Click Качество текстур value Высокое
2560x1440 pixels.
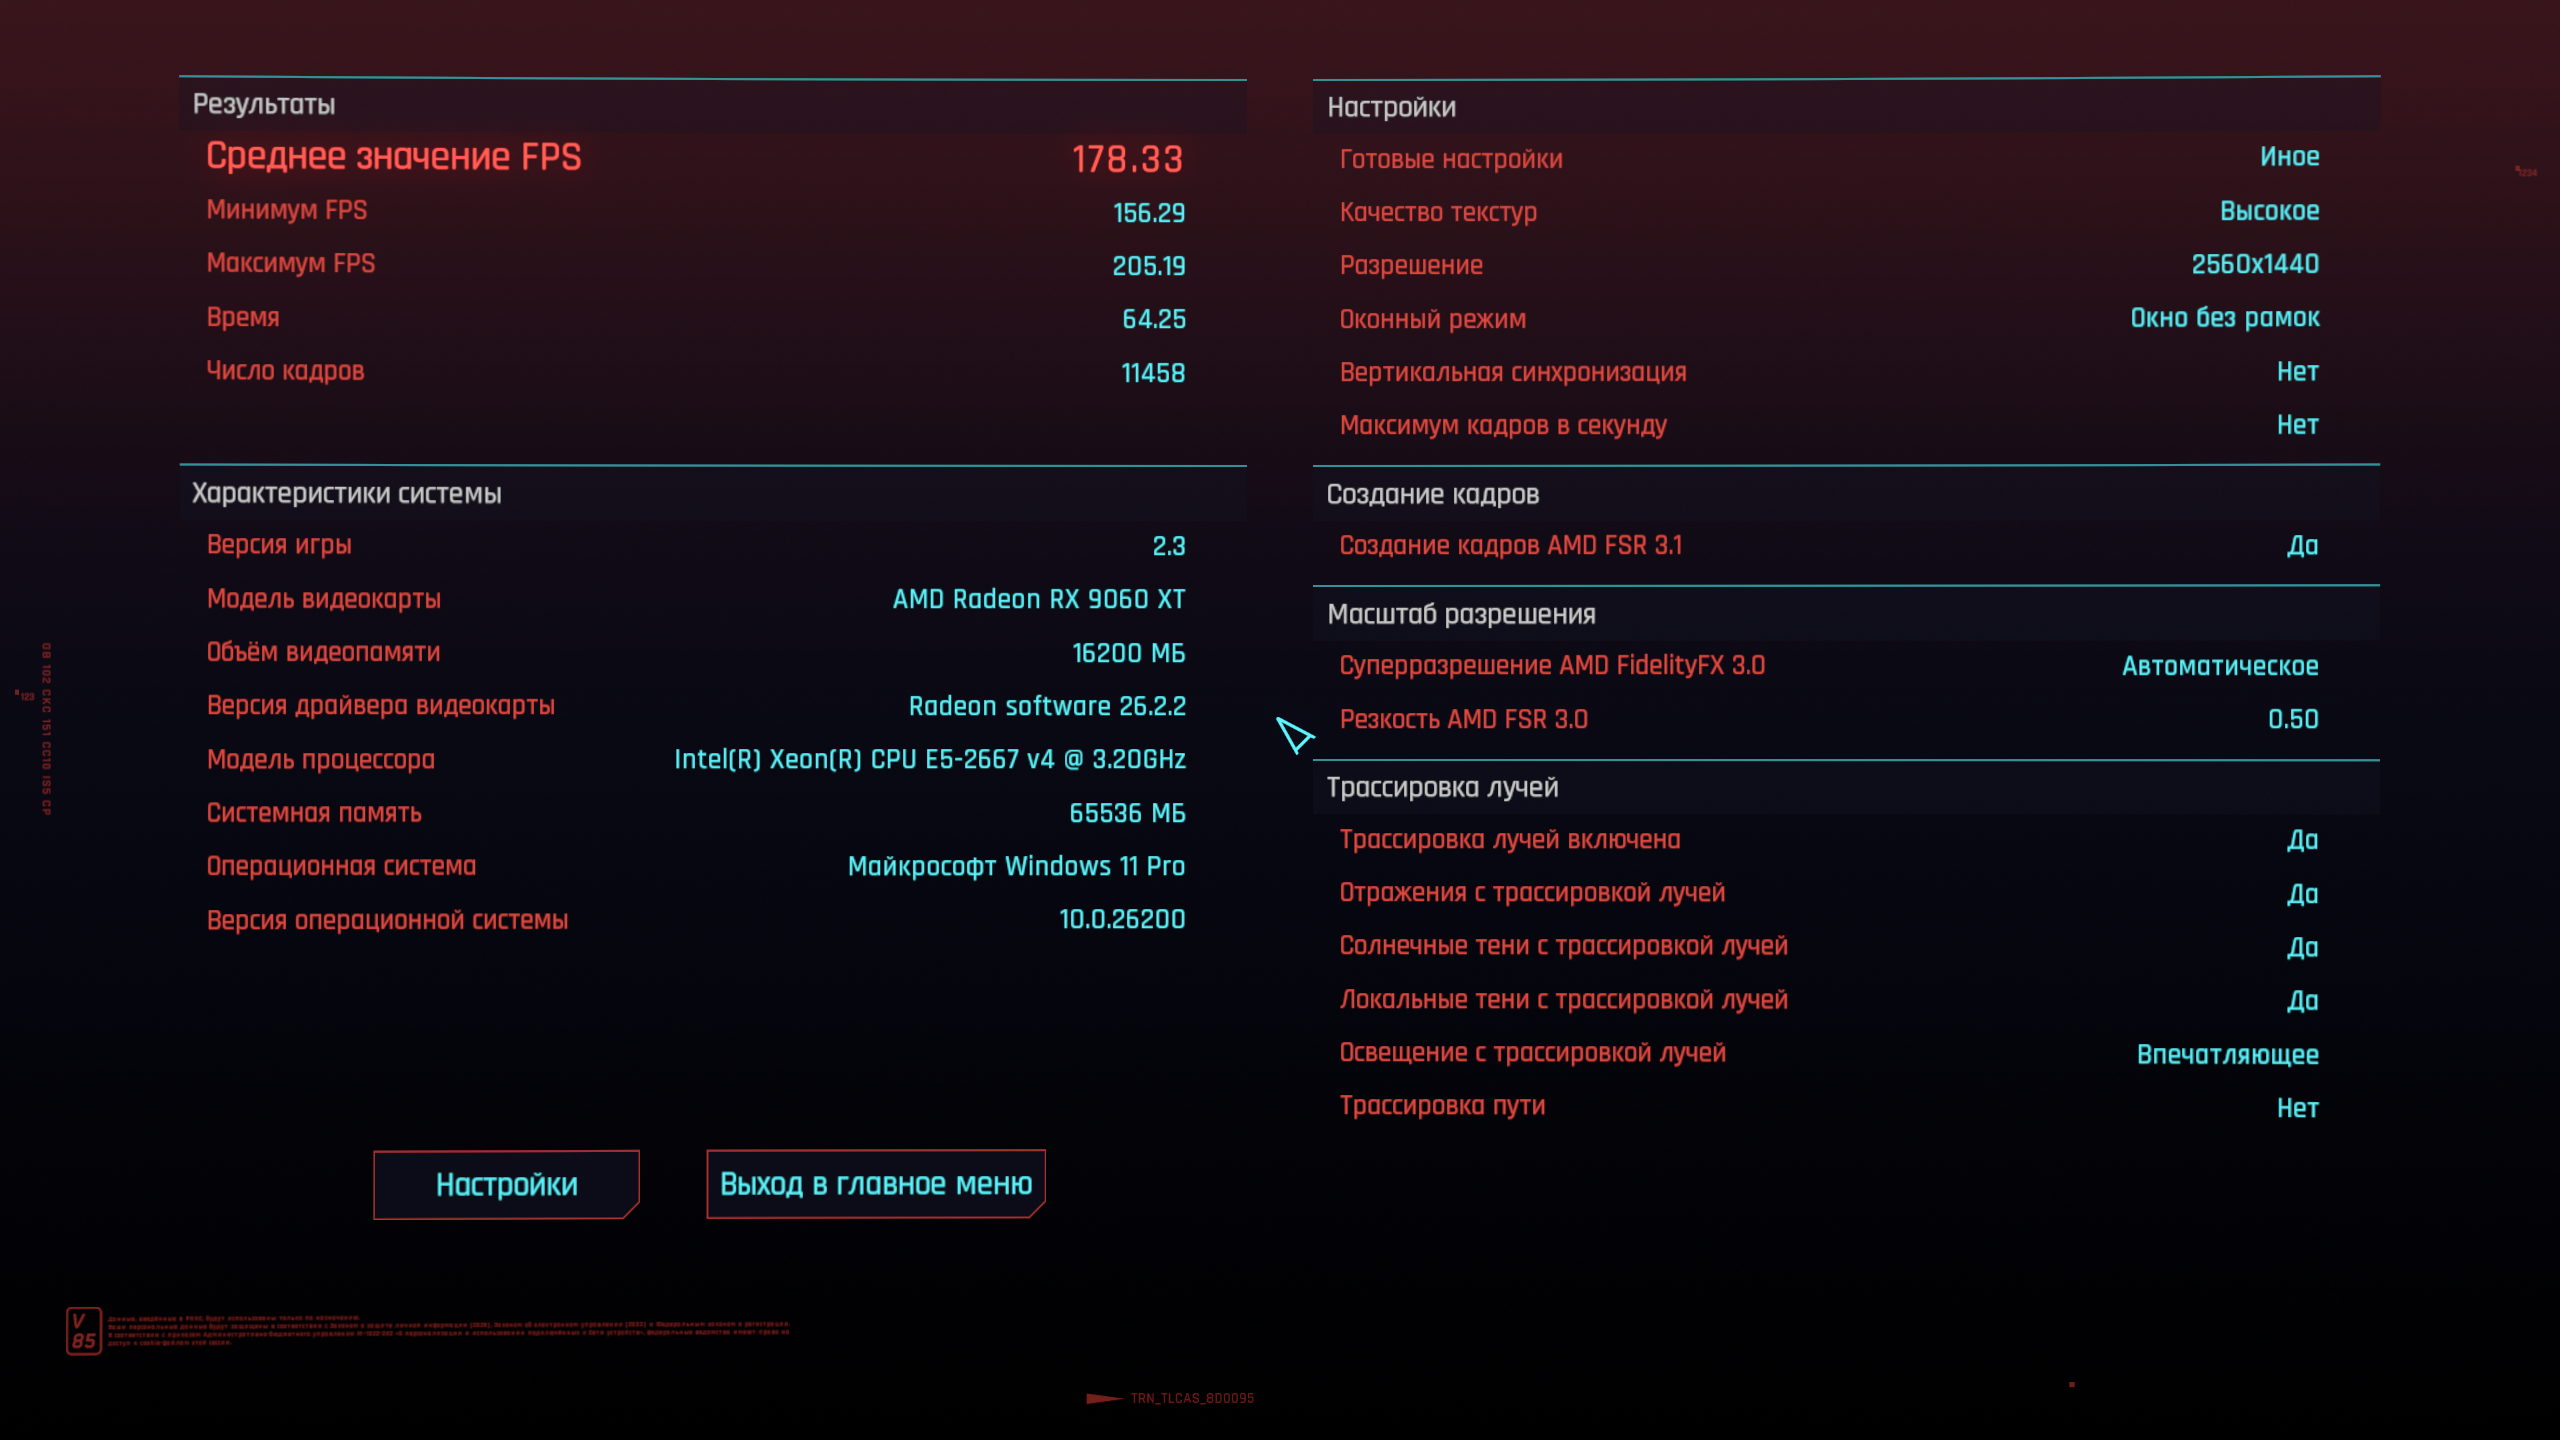point(2269,212)
